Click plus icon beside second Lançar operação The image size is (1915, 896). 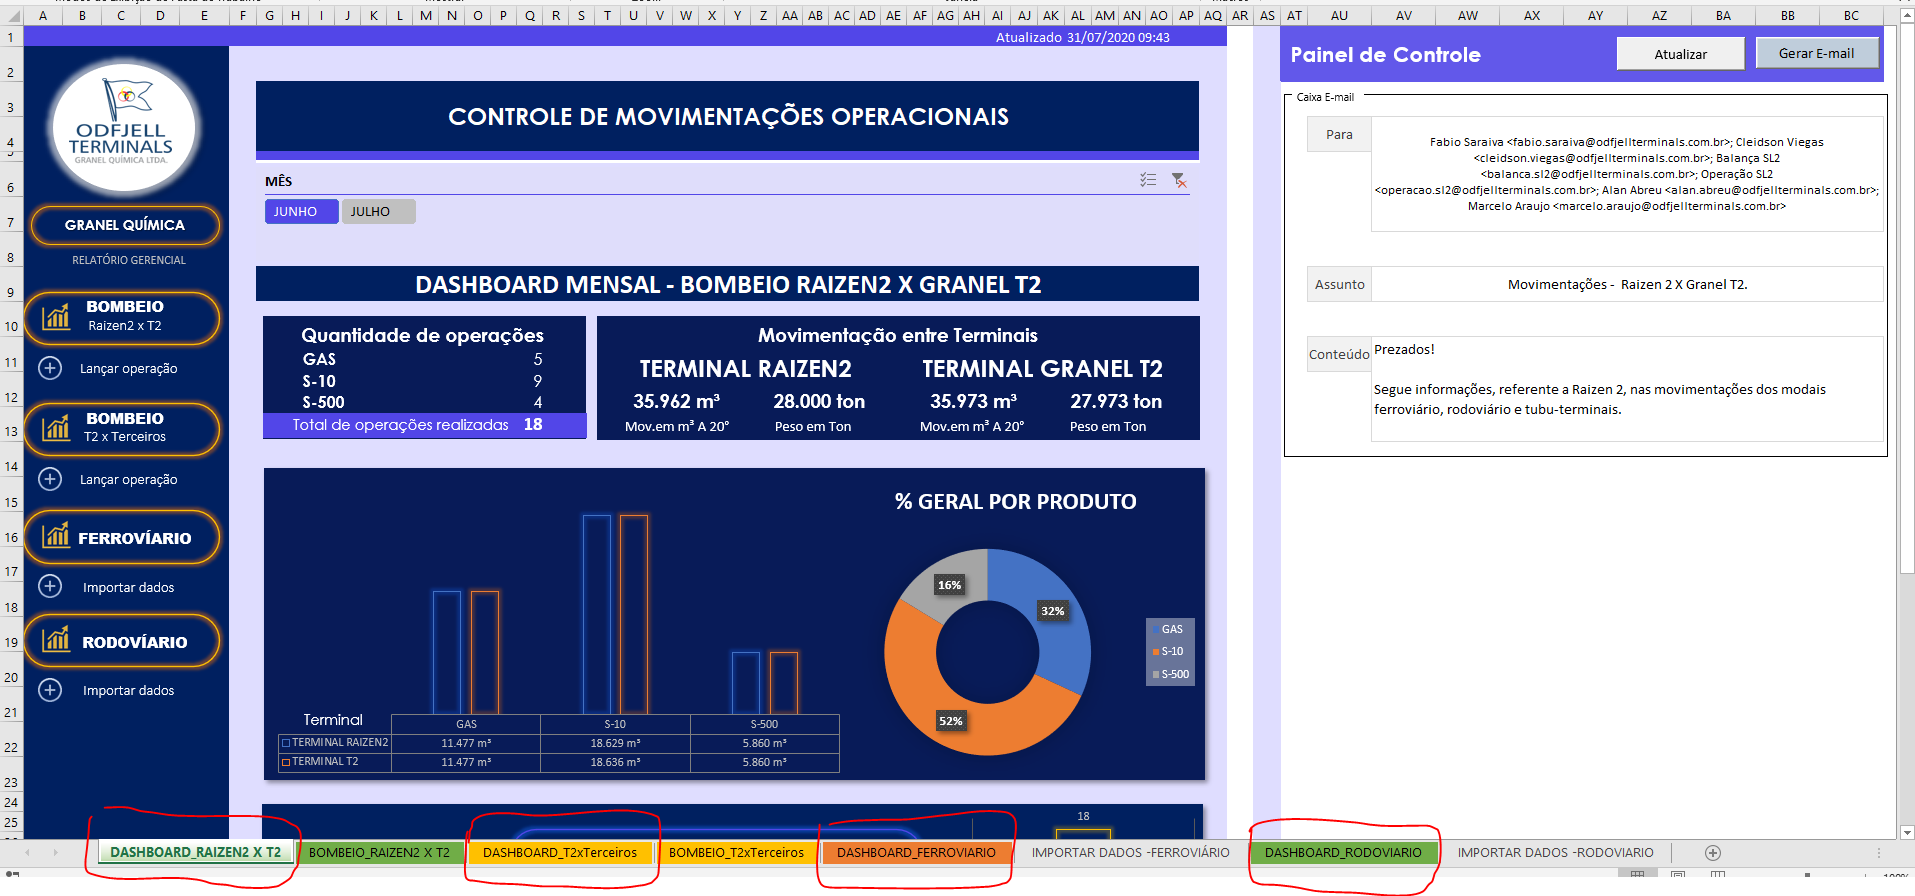pyautogui.click(x=50, y=479)
